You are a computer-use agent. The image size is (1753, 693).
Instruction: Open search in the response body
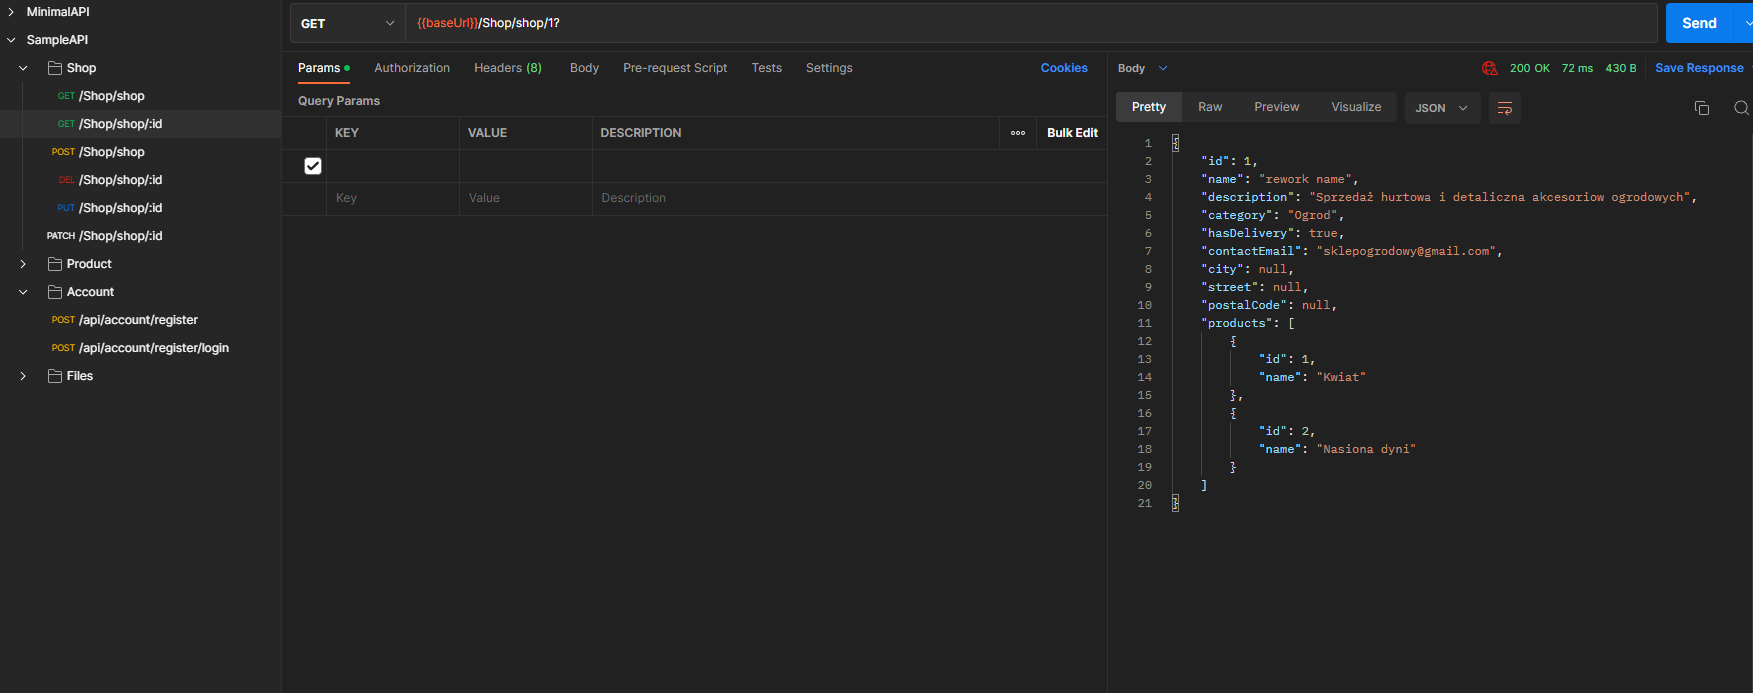1741,108
